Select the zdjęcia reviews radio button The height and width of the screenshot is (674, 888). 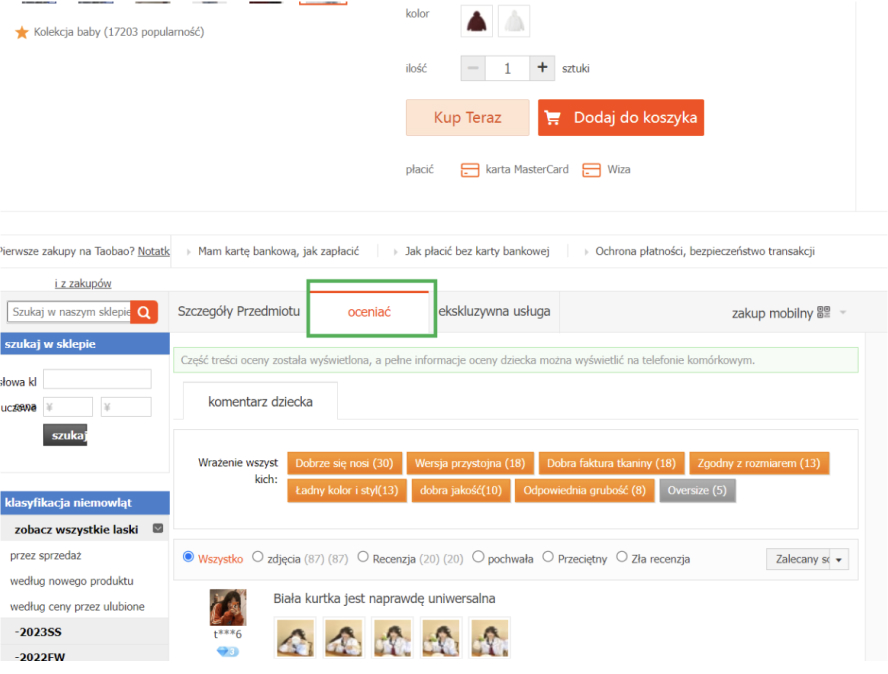[258, 558]
